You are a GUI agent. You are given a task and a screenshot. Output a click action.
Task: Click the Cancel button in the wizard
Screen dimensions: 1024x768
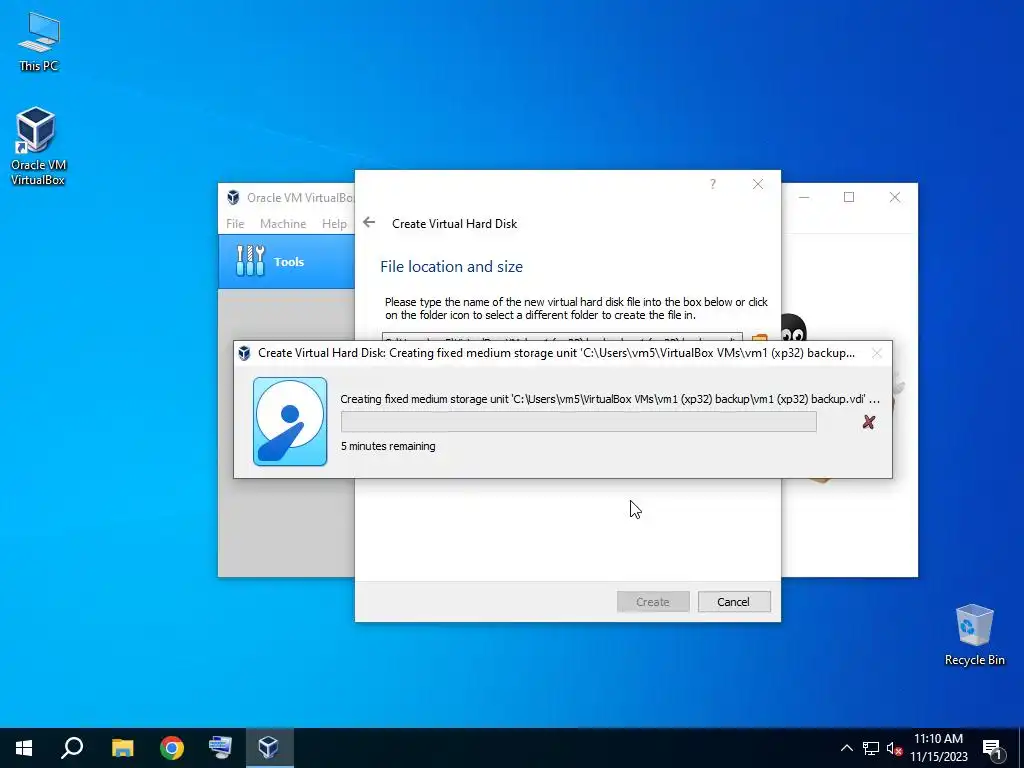coord(734,601)
